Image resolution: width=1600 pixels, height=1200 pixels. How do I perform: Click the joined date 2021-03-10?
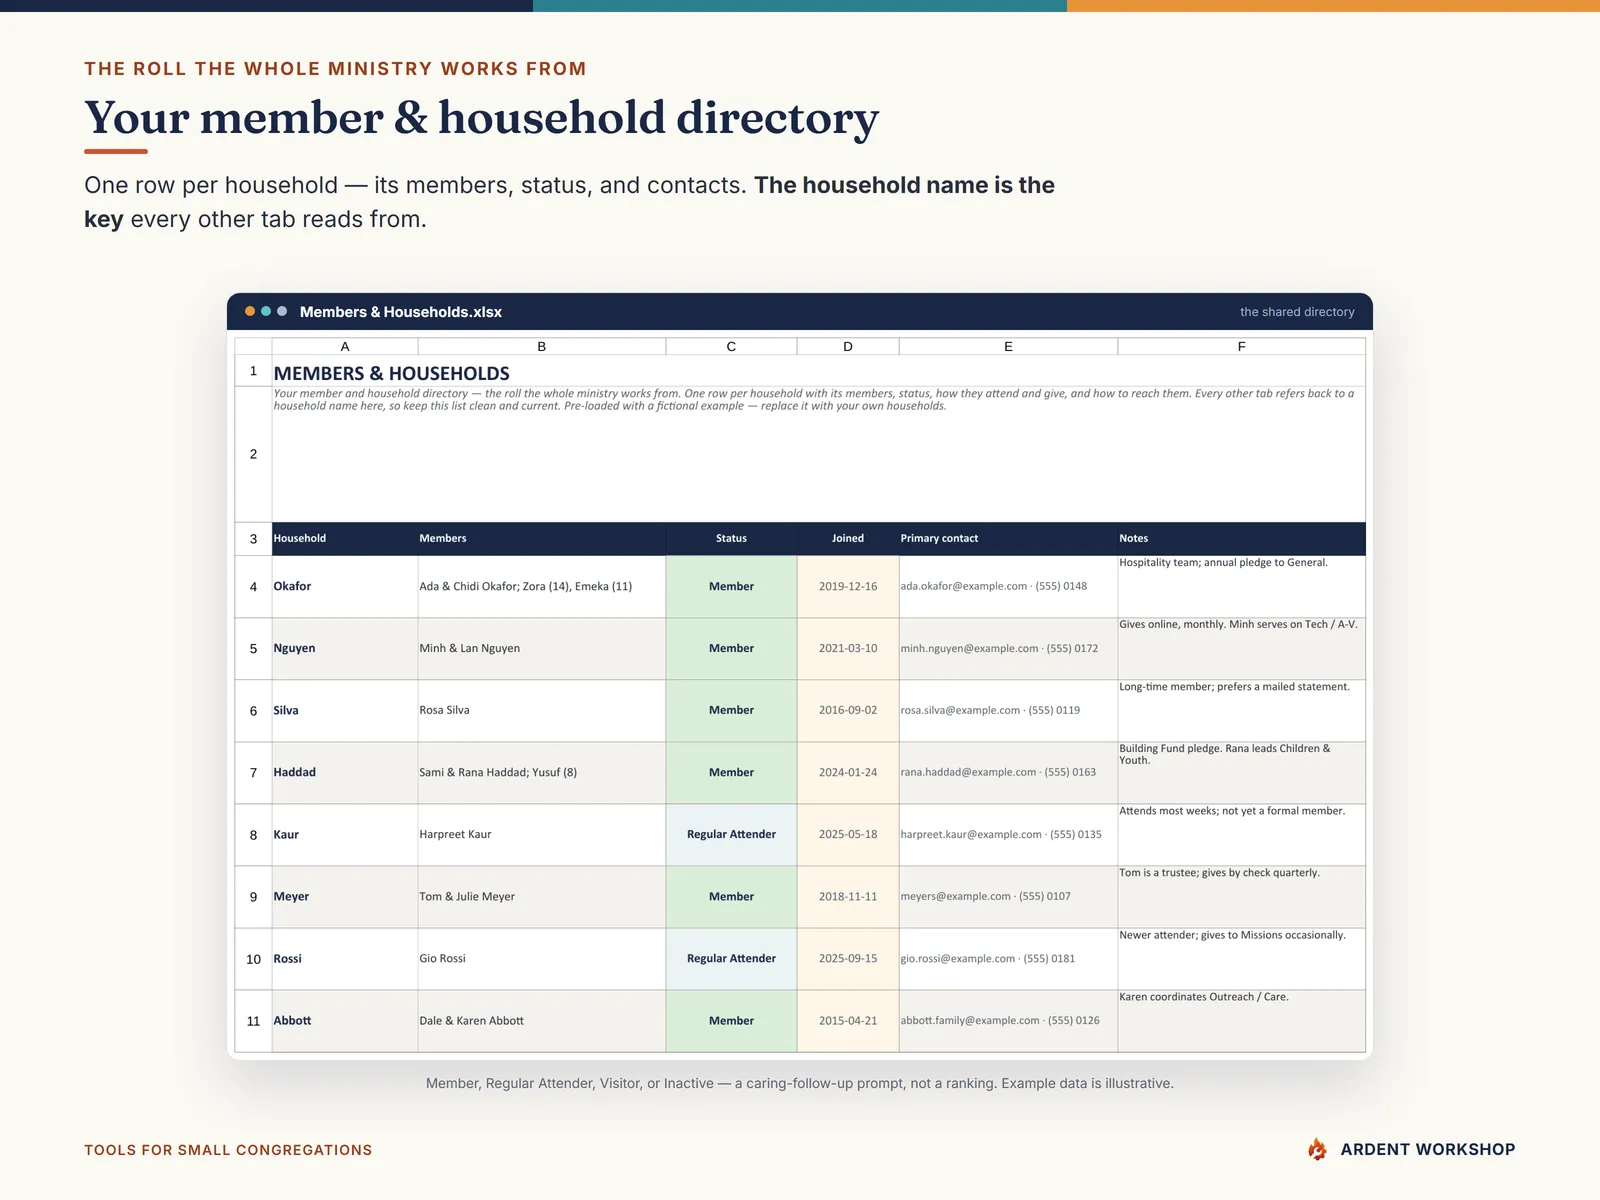[x=848, y=648]
